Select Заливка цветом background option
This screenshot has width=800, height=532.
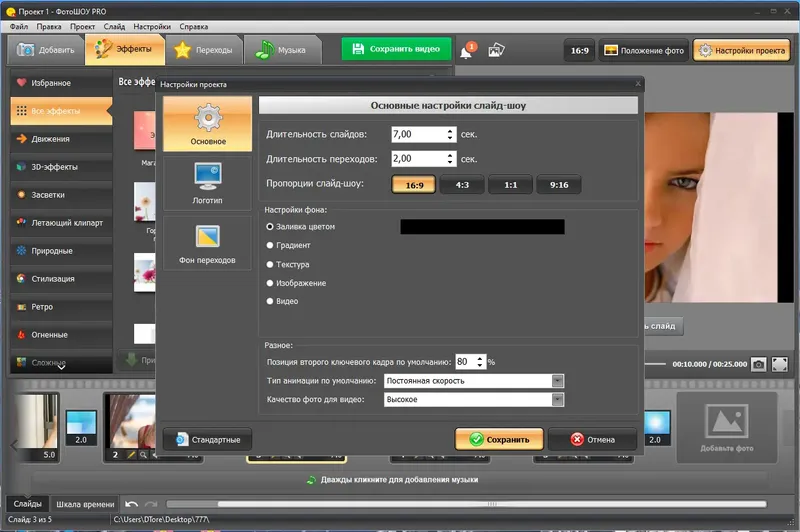pyautogui.click(x=301, y=226)
